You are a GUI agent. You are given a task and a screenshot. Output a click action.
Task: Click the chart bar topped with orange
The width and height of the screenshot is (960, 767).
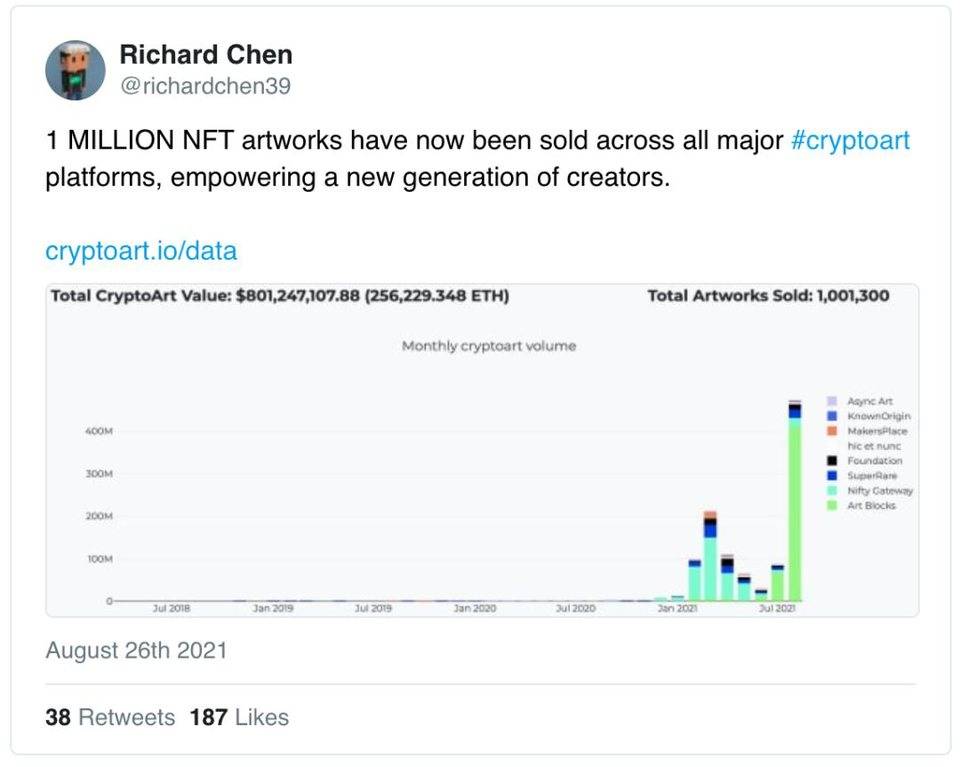pos(710,556)
